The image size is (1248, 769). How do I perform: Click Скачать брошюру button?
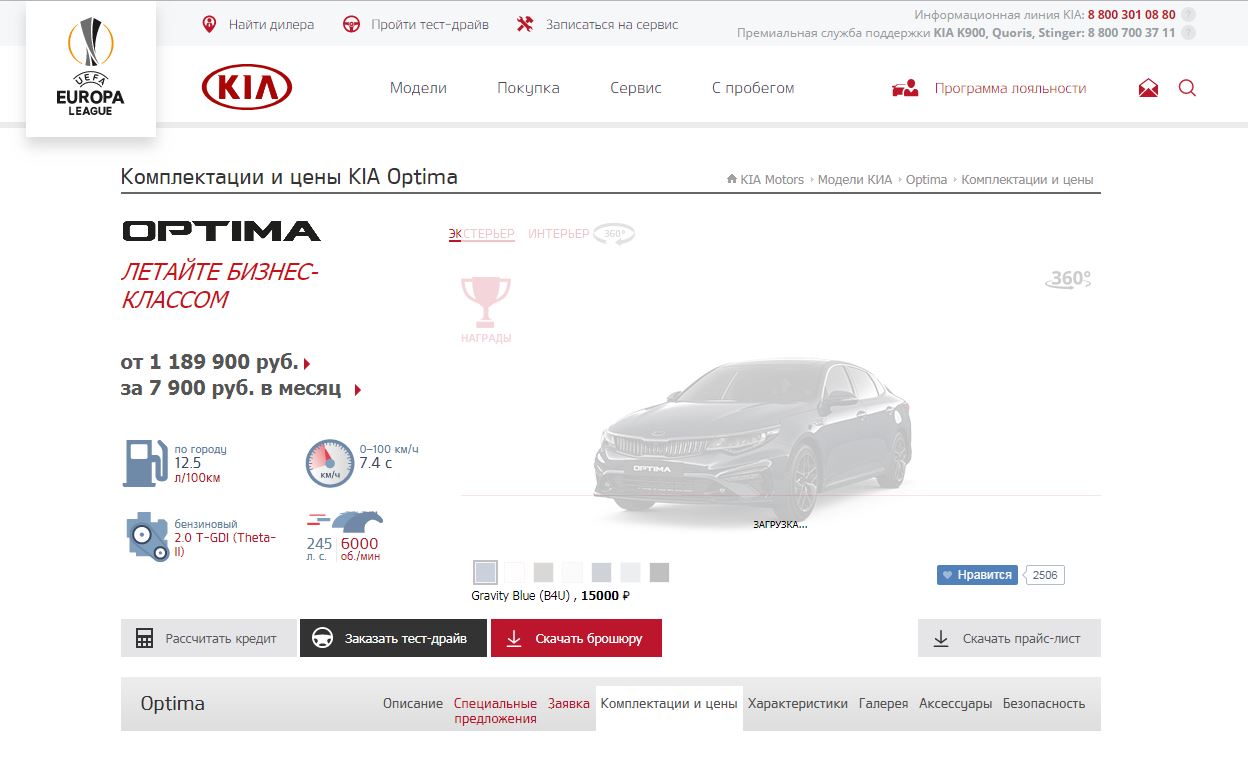pyautogui.click(x=576, y=638)
